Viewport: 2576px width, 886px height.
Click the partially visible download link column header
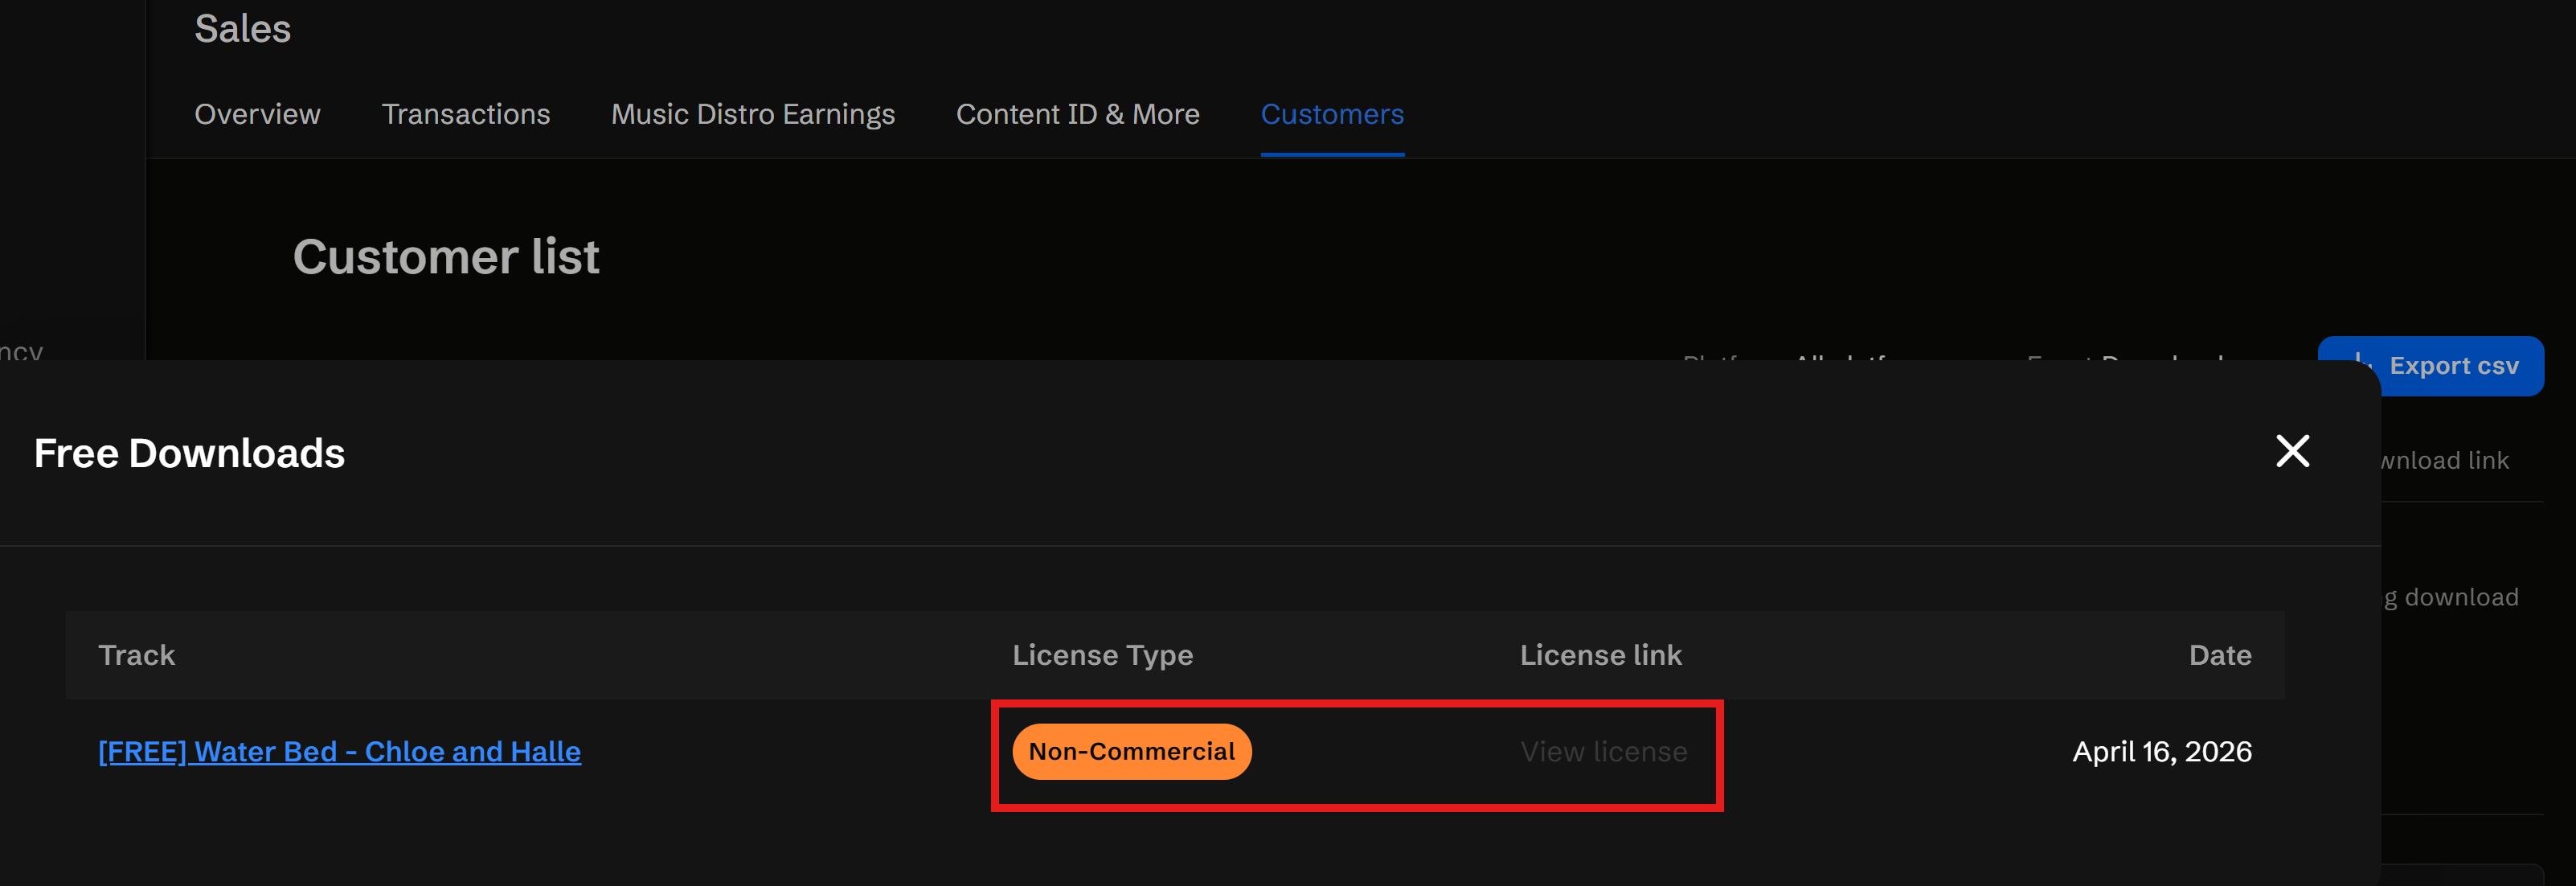click(2445, 460)
